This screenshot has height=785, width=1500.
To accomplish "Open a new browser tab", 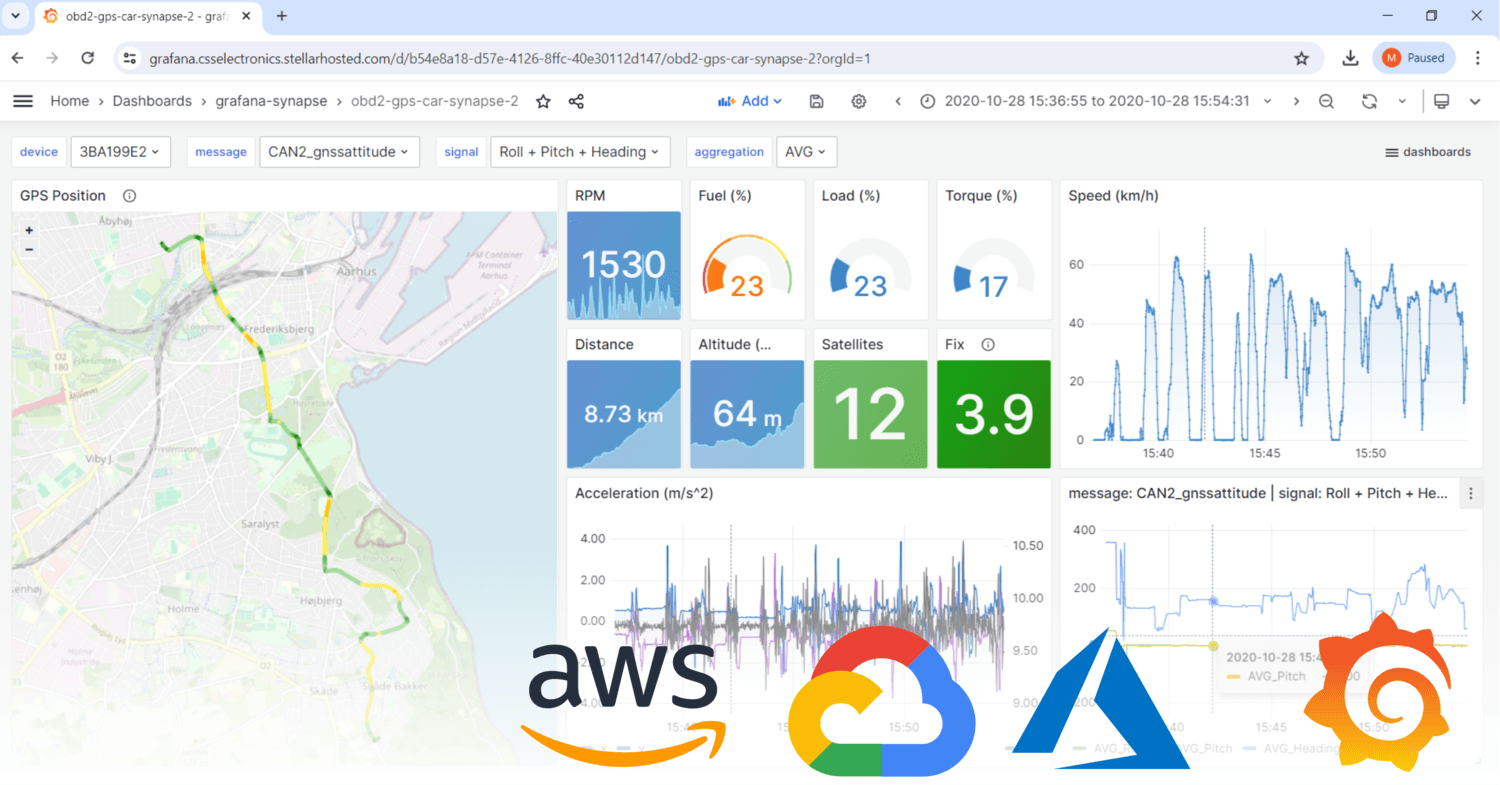I will [282, 16].
